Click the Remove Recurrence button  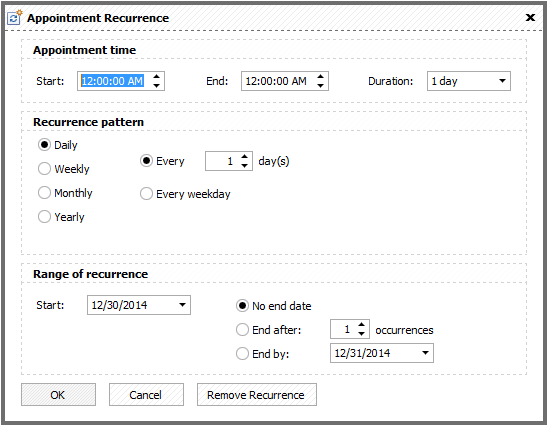[x=257, y=395]
